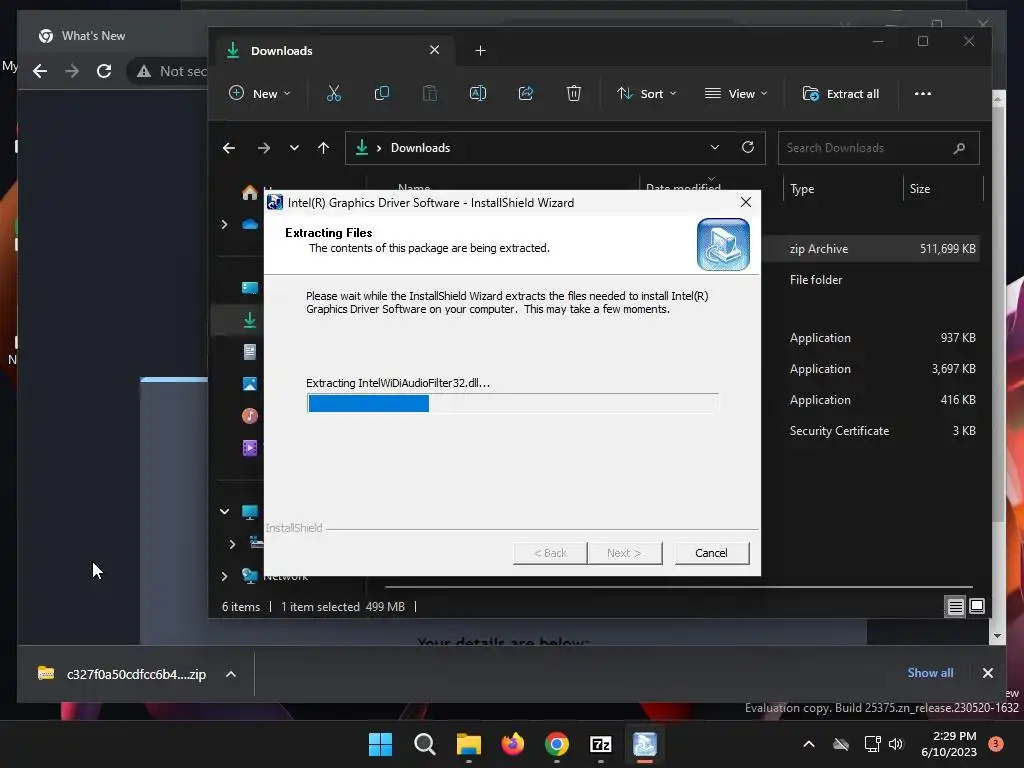Select the Documents sidebar shortcut icon
This screenshot has height=768, width=1024.
249,352
